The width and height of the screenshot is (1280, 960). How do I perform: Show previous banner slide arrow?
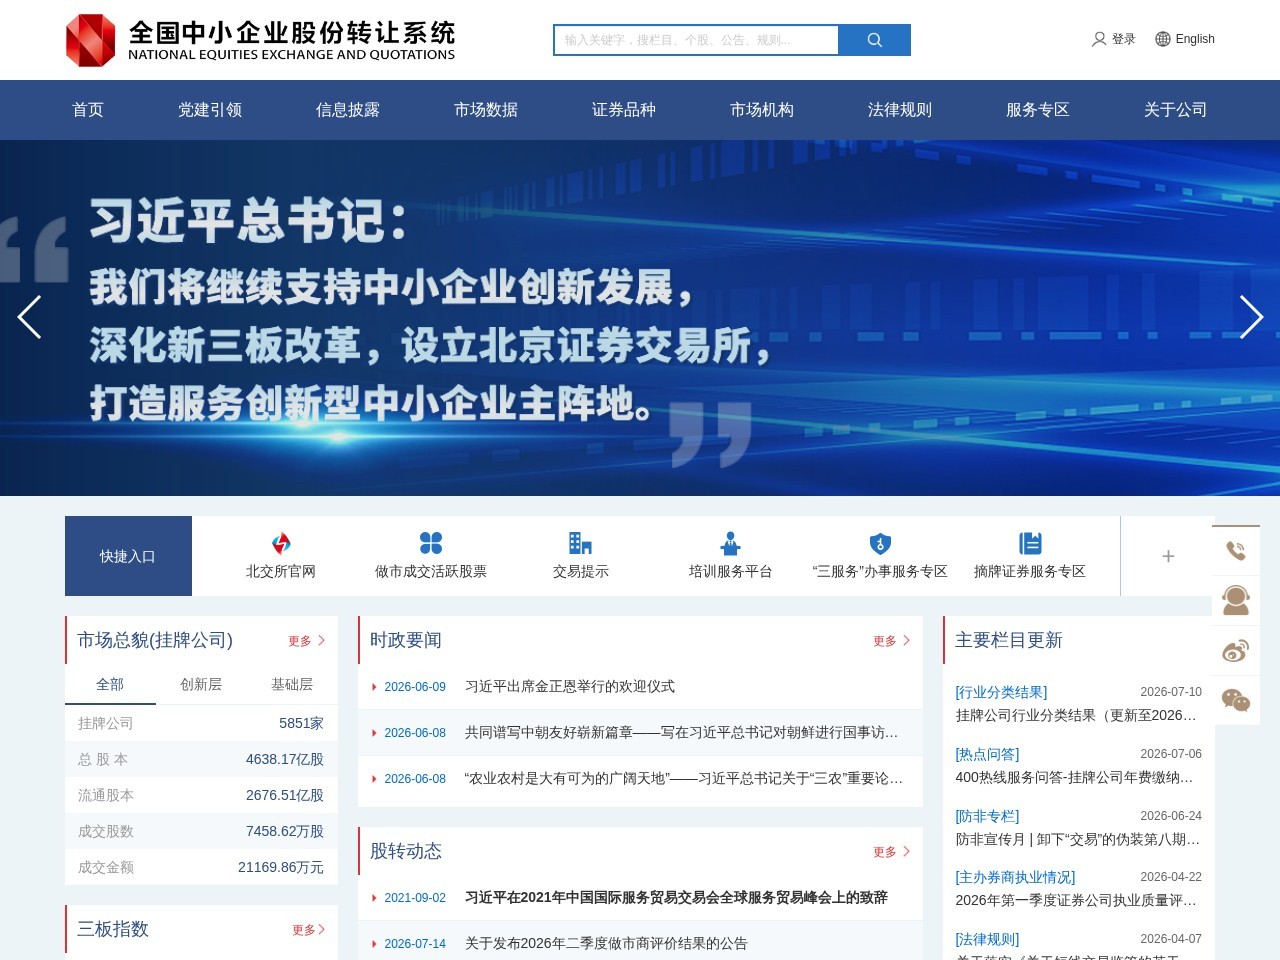tap(29, 317)
